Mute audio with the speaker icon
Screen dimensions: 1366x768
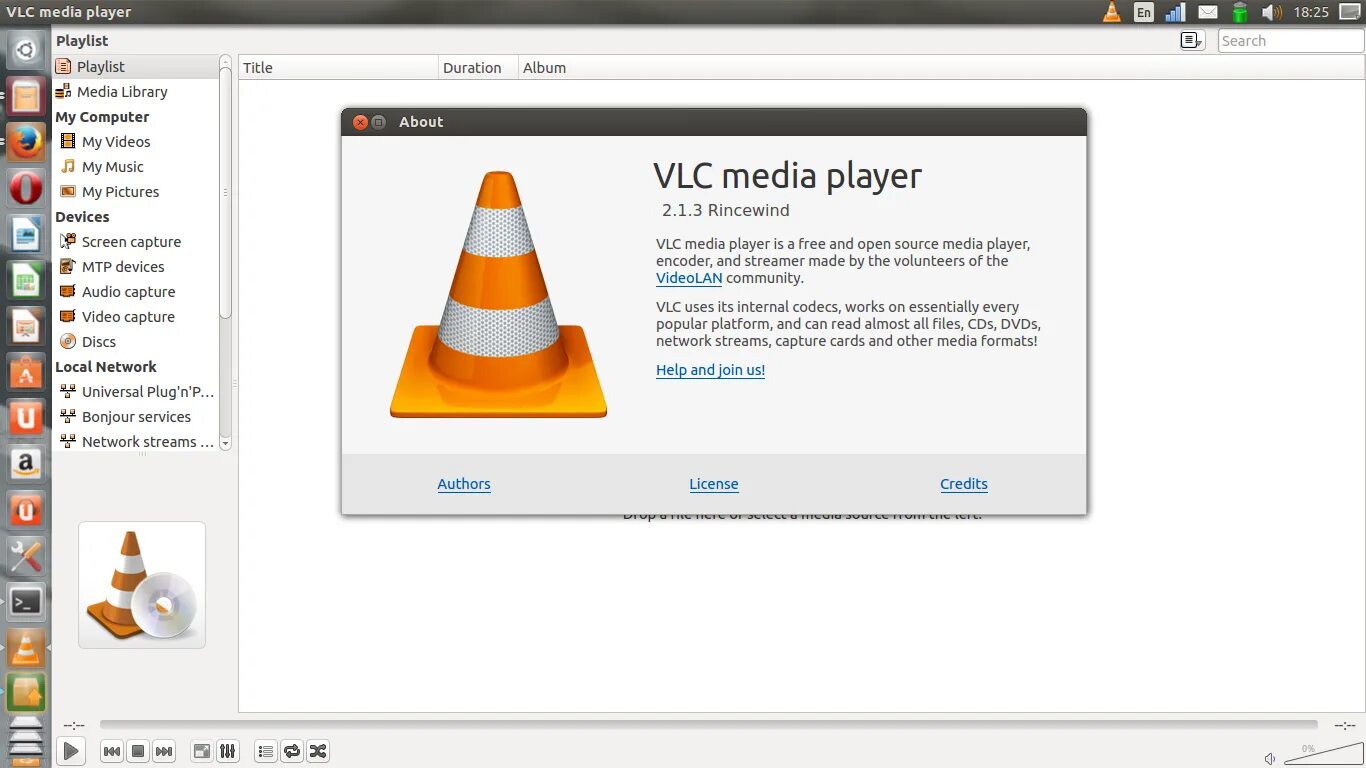tap(1270, 758)
